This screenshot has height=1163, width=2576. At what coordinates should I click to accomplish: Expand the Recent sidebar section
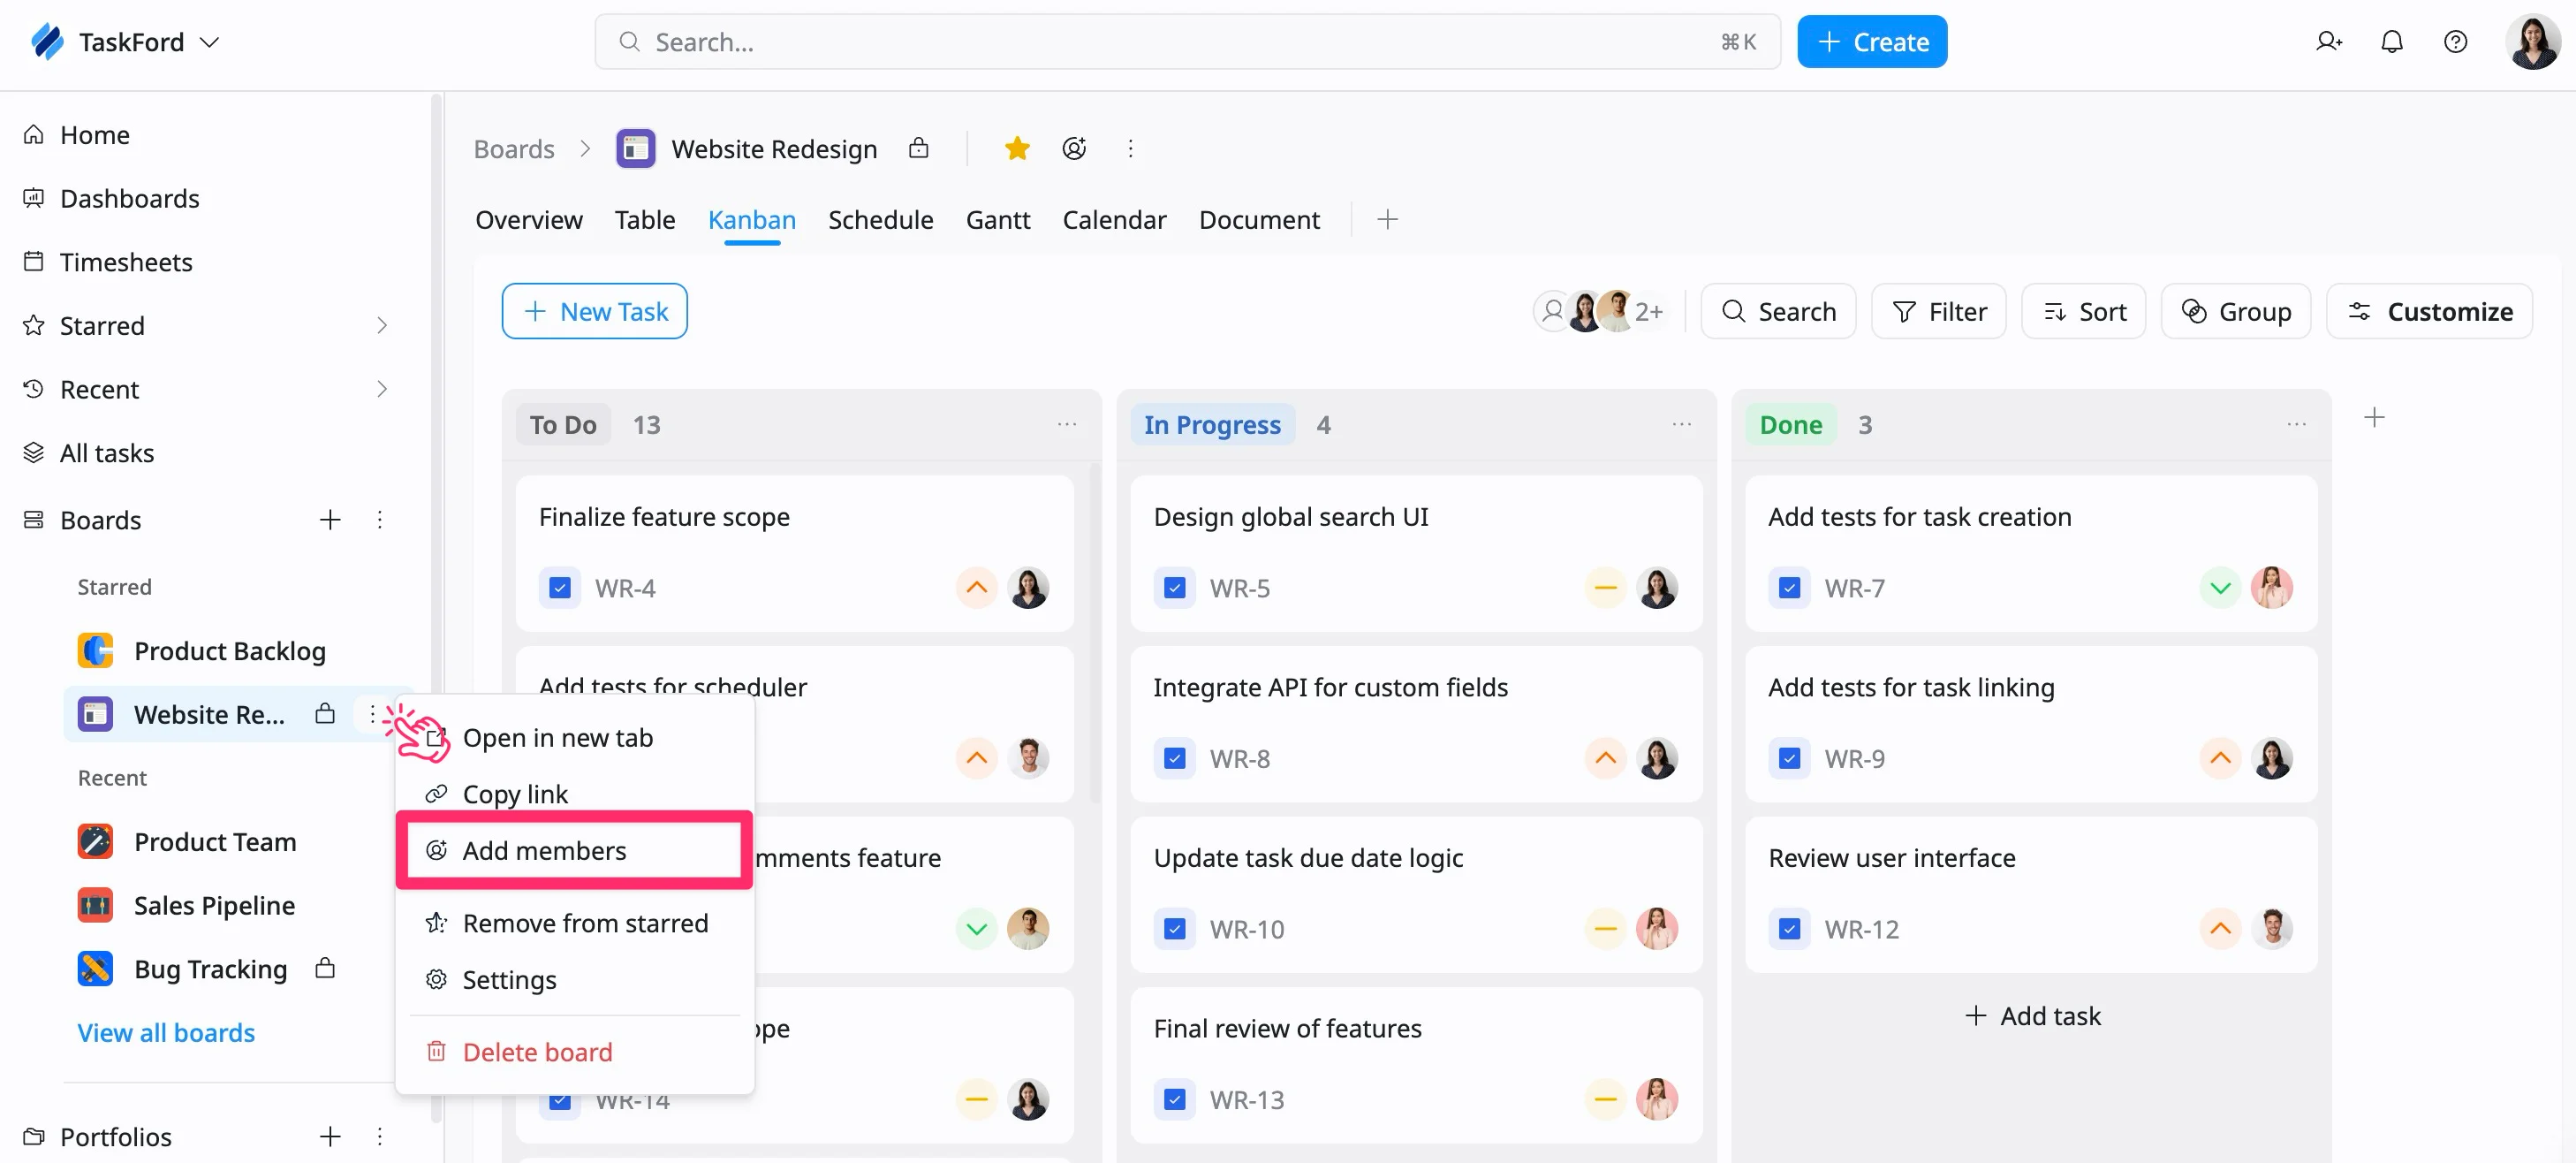click(381, 388)
